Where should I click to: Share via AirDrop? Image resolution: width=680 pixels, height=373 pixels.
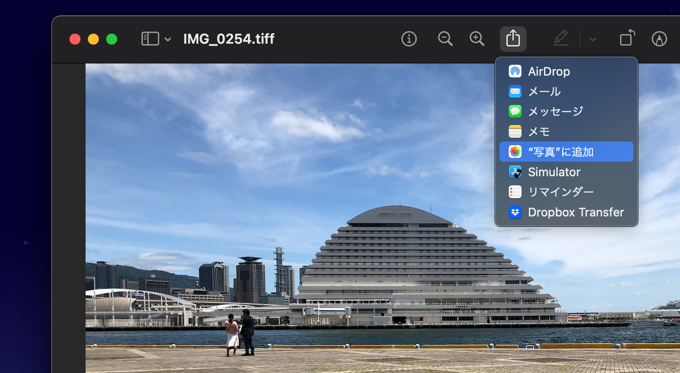[566, 72]
